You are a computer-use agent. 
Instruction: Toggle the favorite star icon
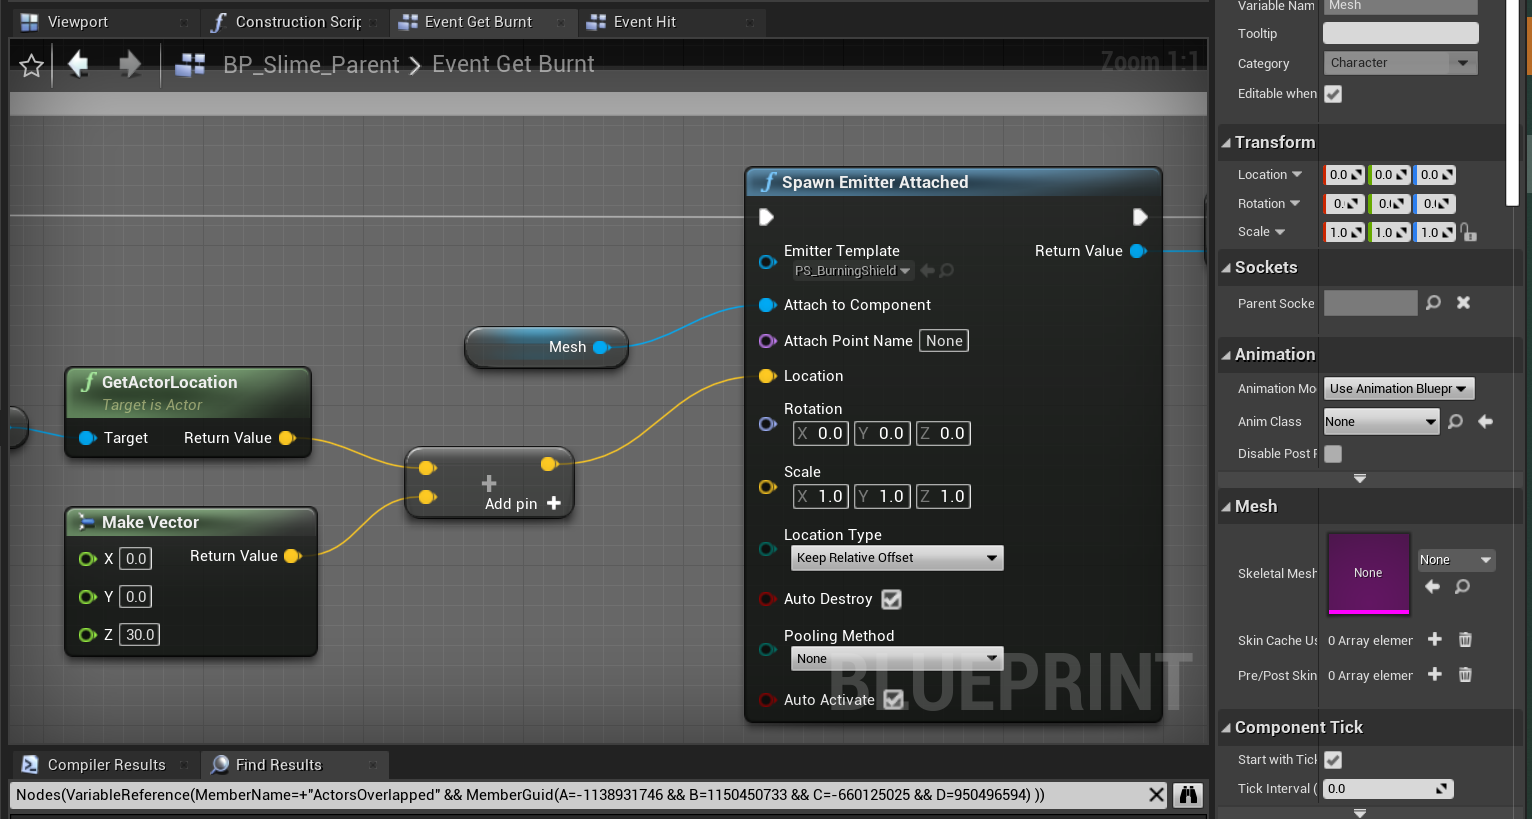(31, 66)
